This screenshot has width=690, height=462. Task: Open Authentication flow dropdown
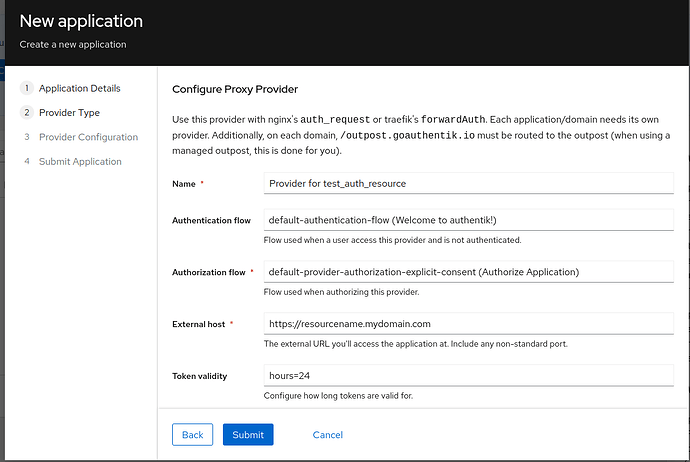click(x=468, y=220)
